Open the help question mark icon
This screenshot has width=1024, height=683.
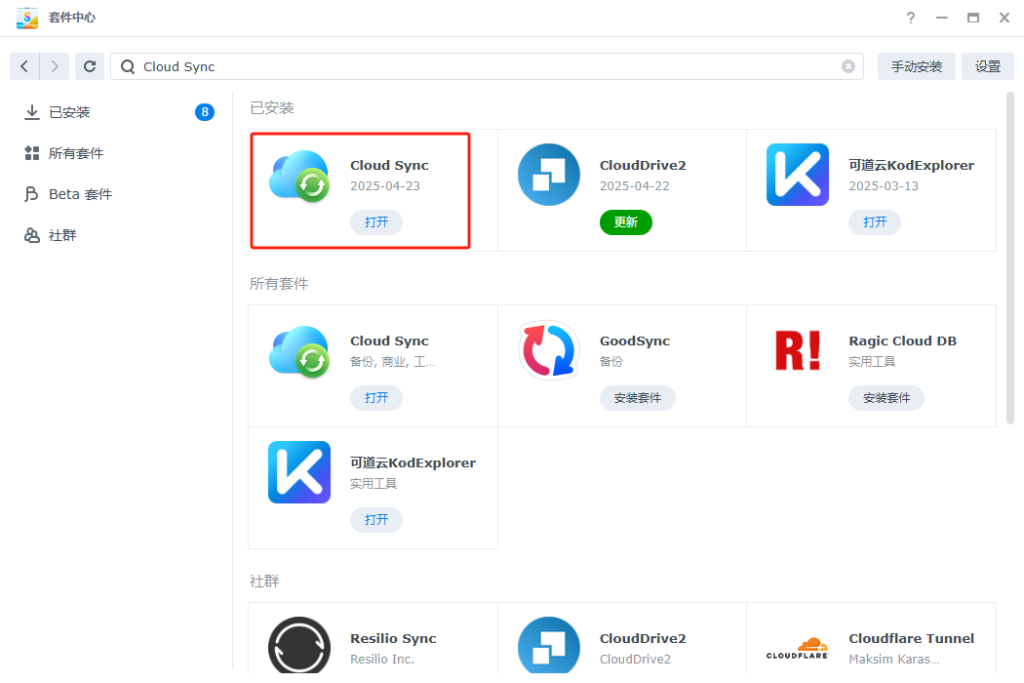tap(910, 18)
